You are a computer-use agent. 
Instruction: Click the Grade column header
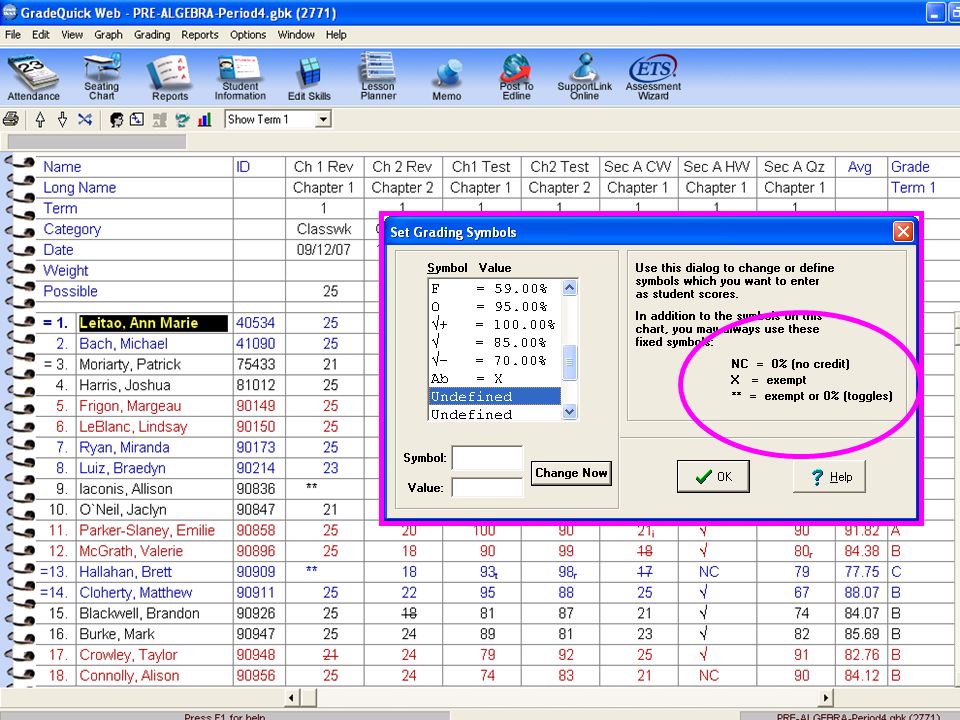(910, 167)
